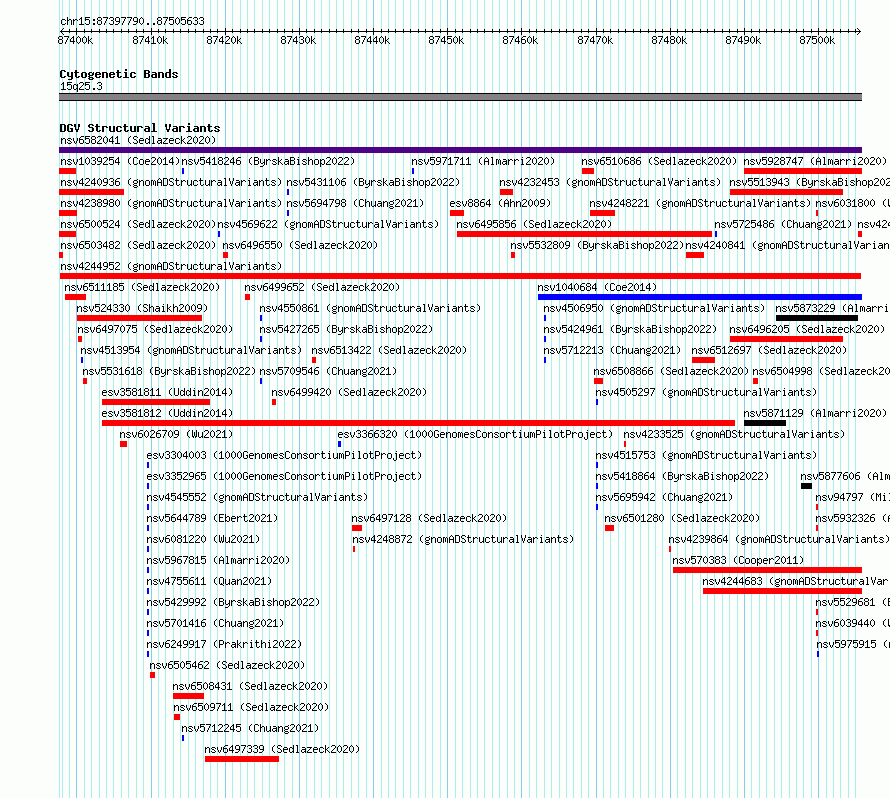890x798 pixels.
Task: Open nsv1040684 (Coe2014) label
Action: [597, 287]
